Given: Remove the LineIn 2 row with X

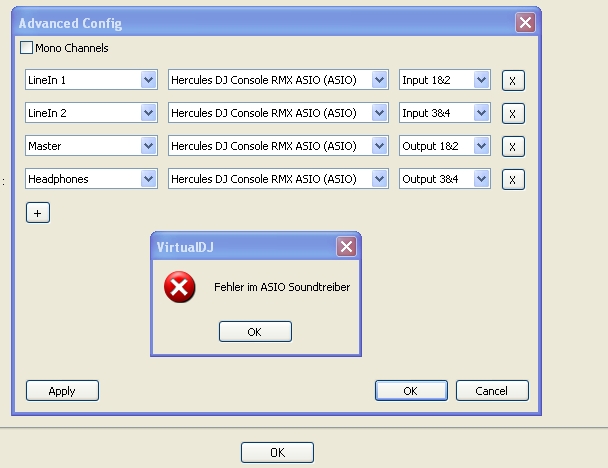Looking at the screenshot, I should 513,114.
